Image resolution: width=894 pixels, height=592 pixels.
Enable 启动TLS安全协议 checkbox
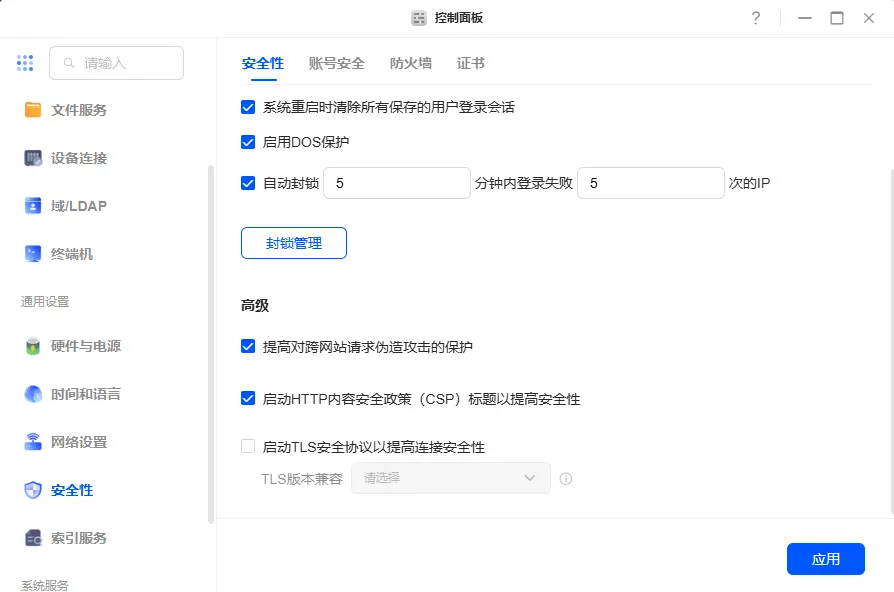[x=248, y=446]
